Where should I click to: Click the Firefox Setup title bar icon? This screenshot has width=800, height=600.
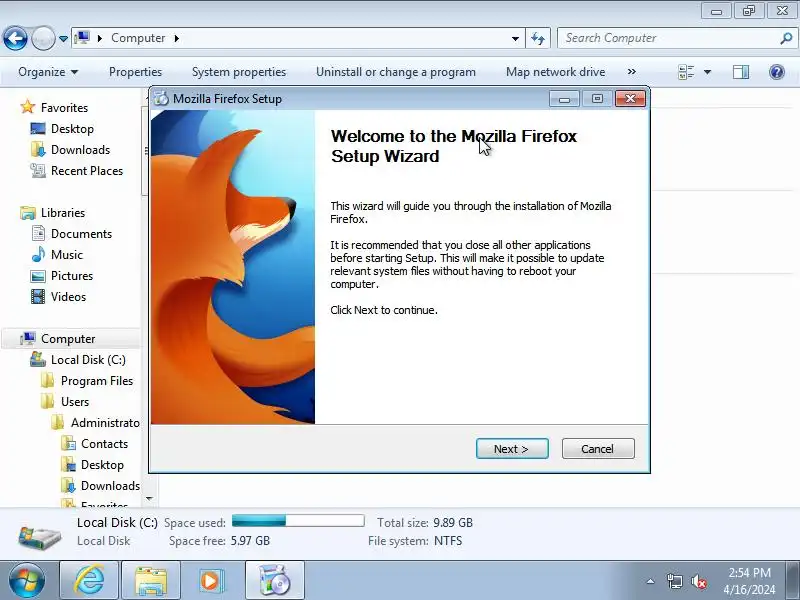pyautogui.click(x=161, y=98)
